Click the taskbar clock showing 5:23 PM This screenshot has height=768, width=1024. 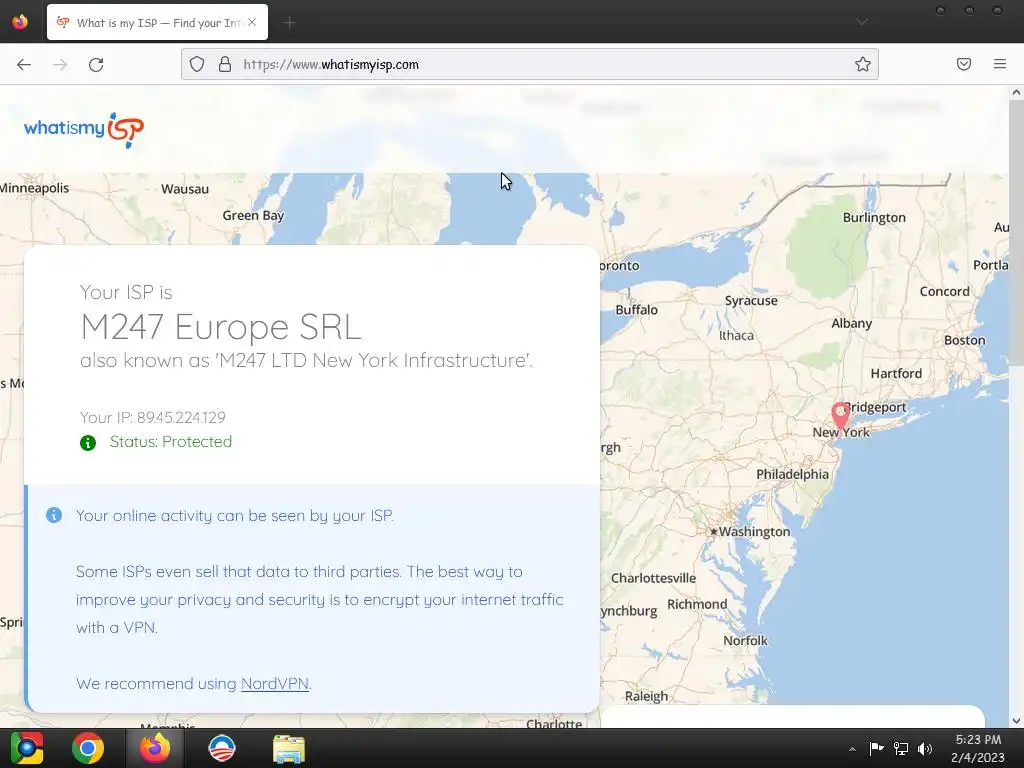tap(978, 748)
